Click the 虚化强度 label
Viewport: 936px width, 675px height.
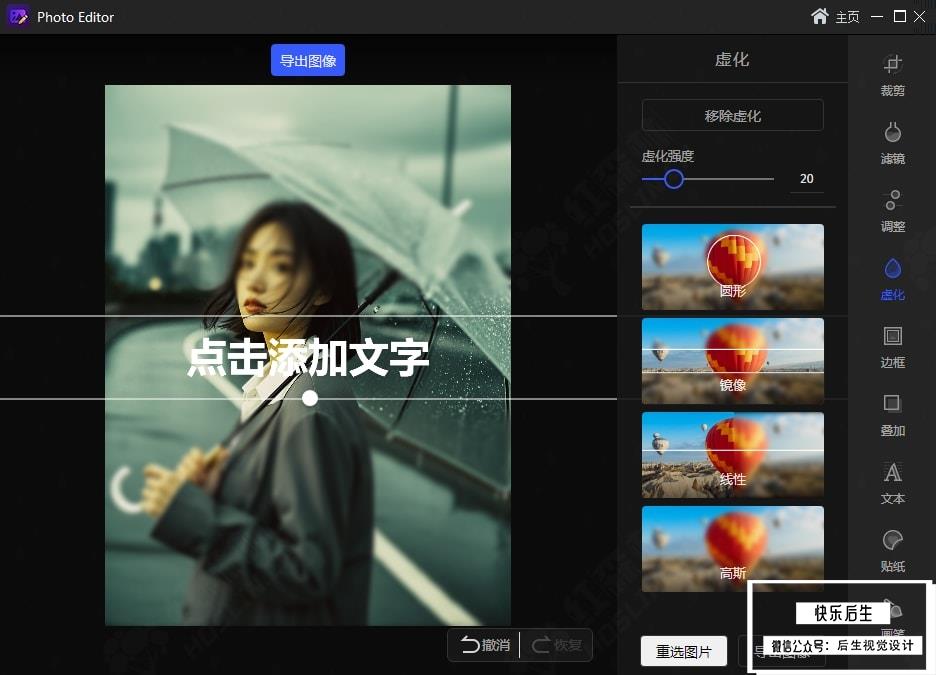coord(667,156)
